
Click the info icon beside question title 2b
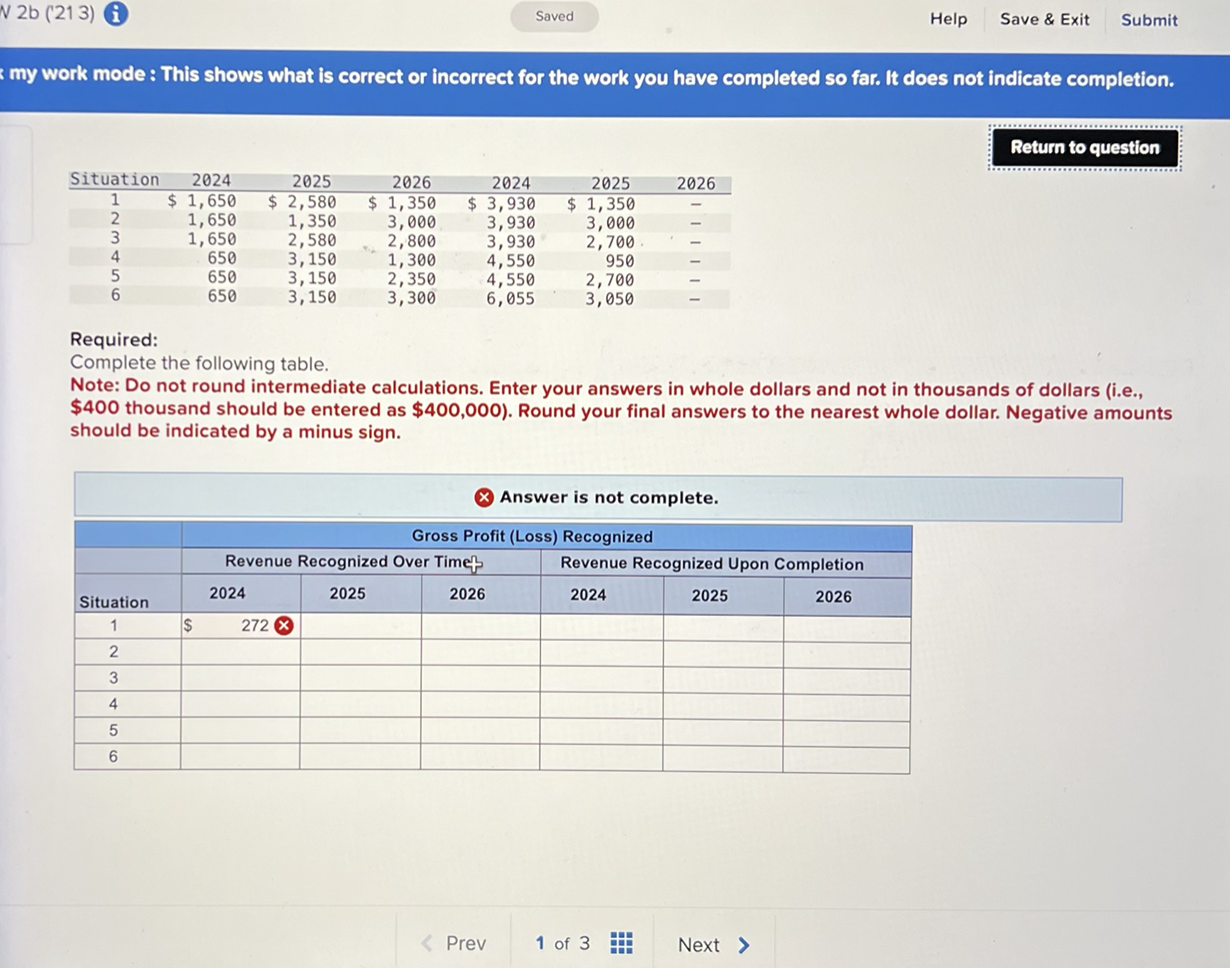click(x=117, y=14)
